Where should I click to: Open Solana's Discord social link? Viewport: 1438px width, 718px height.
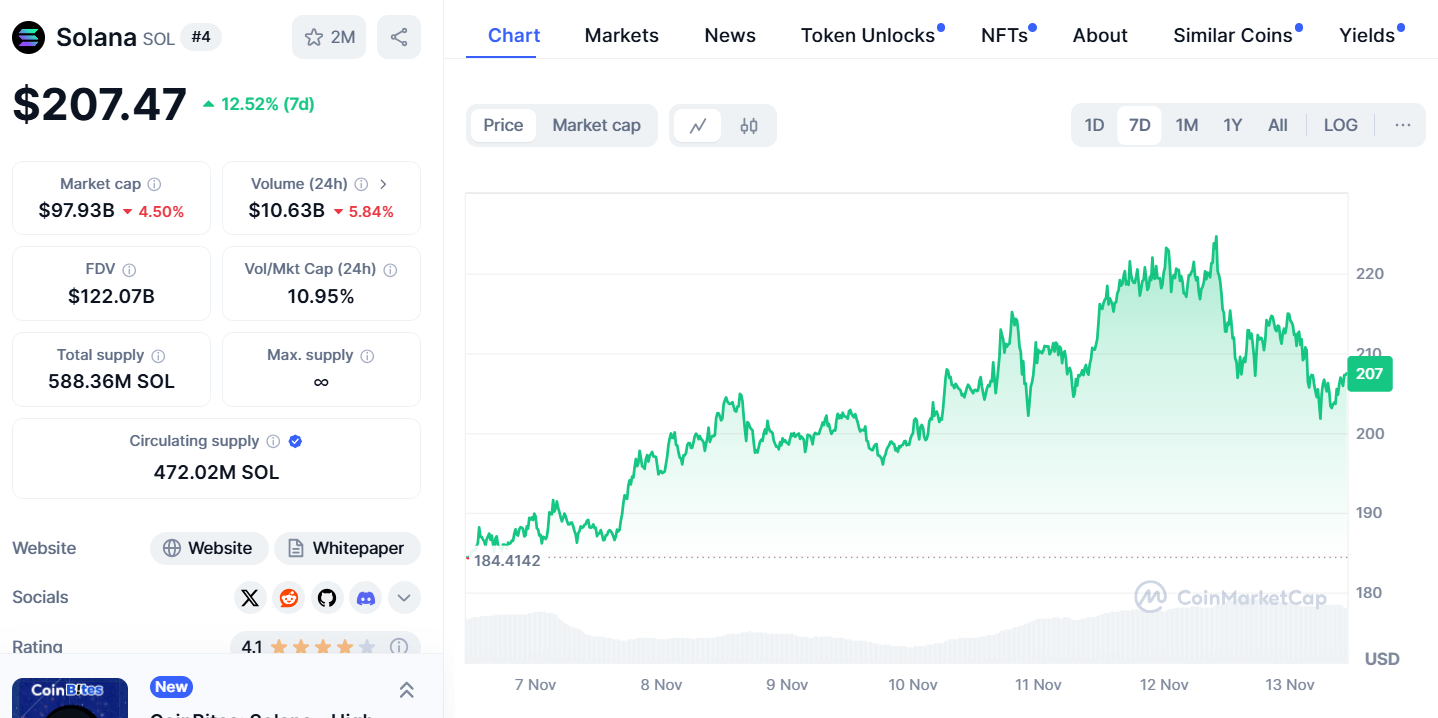(x=366, y=598)
